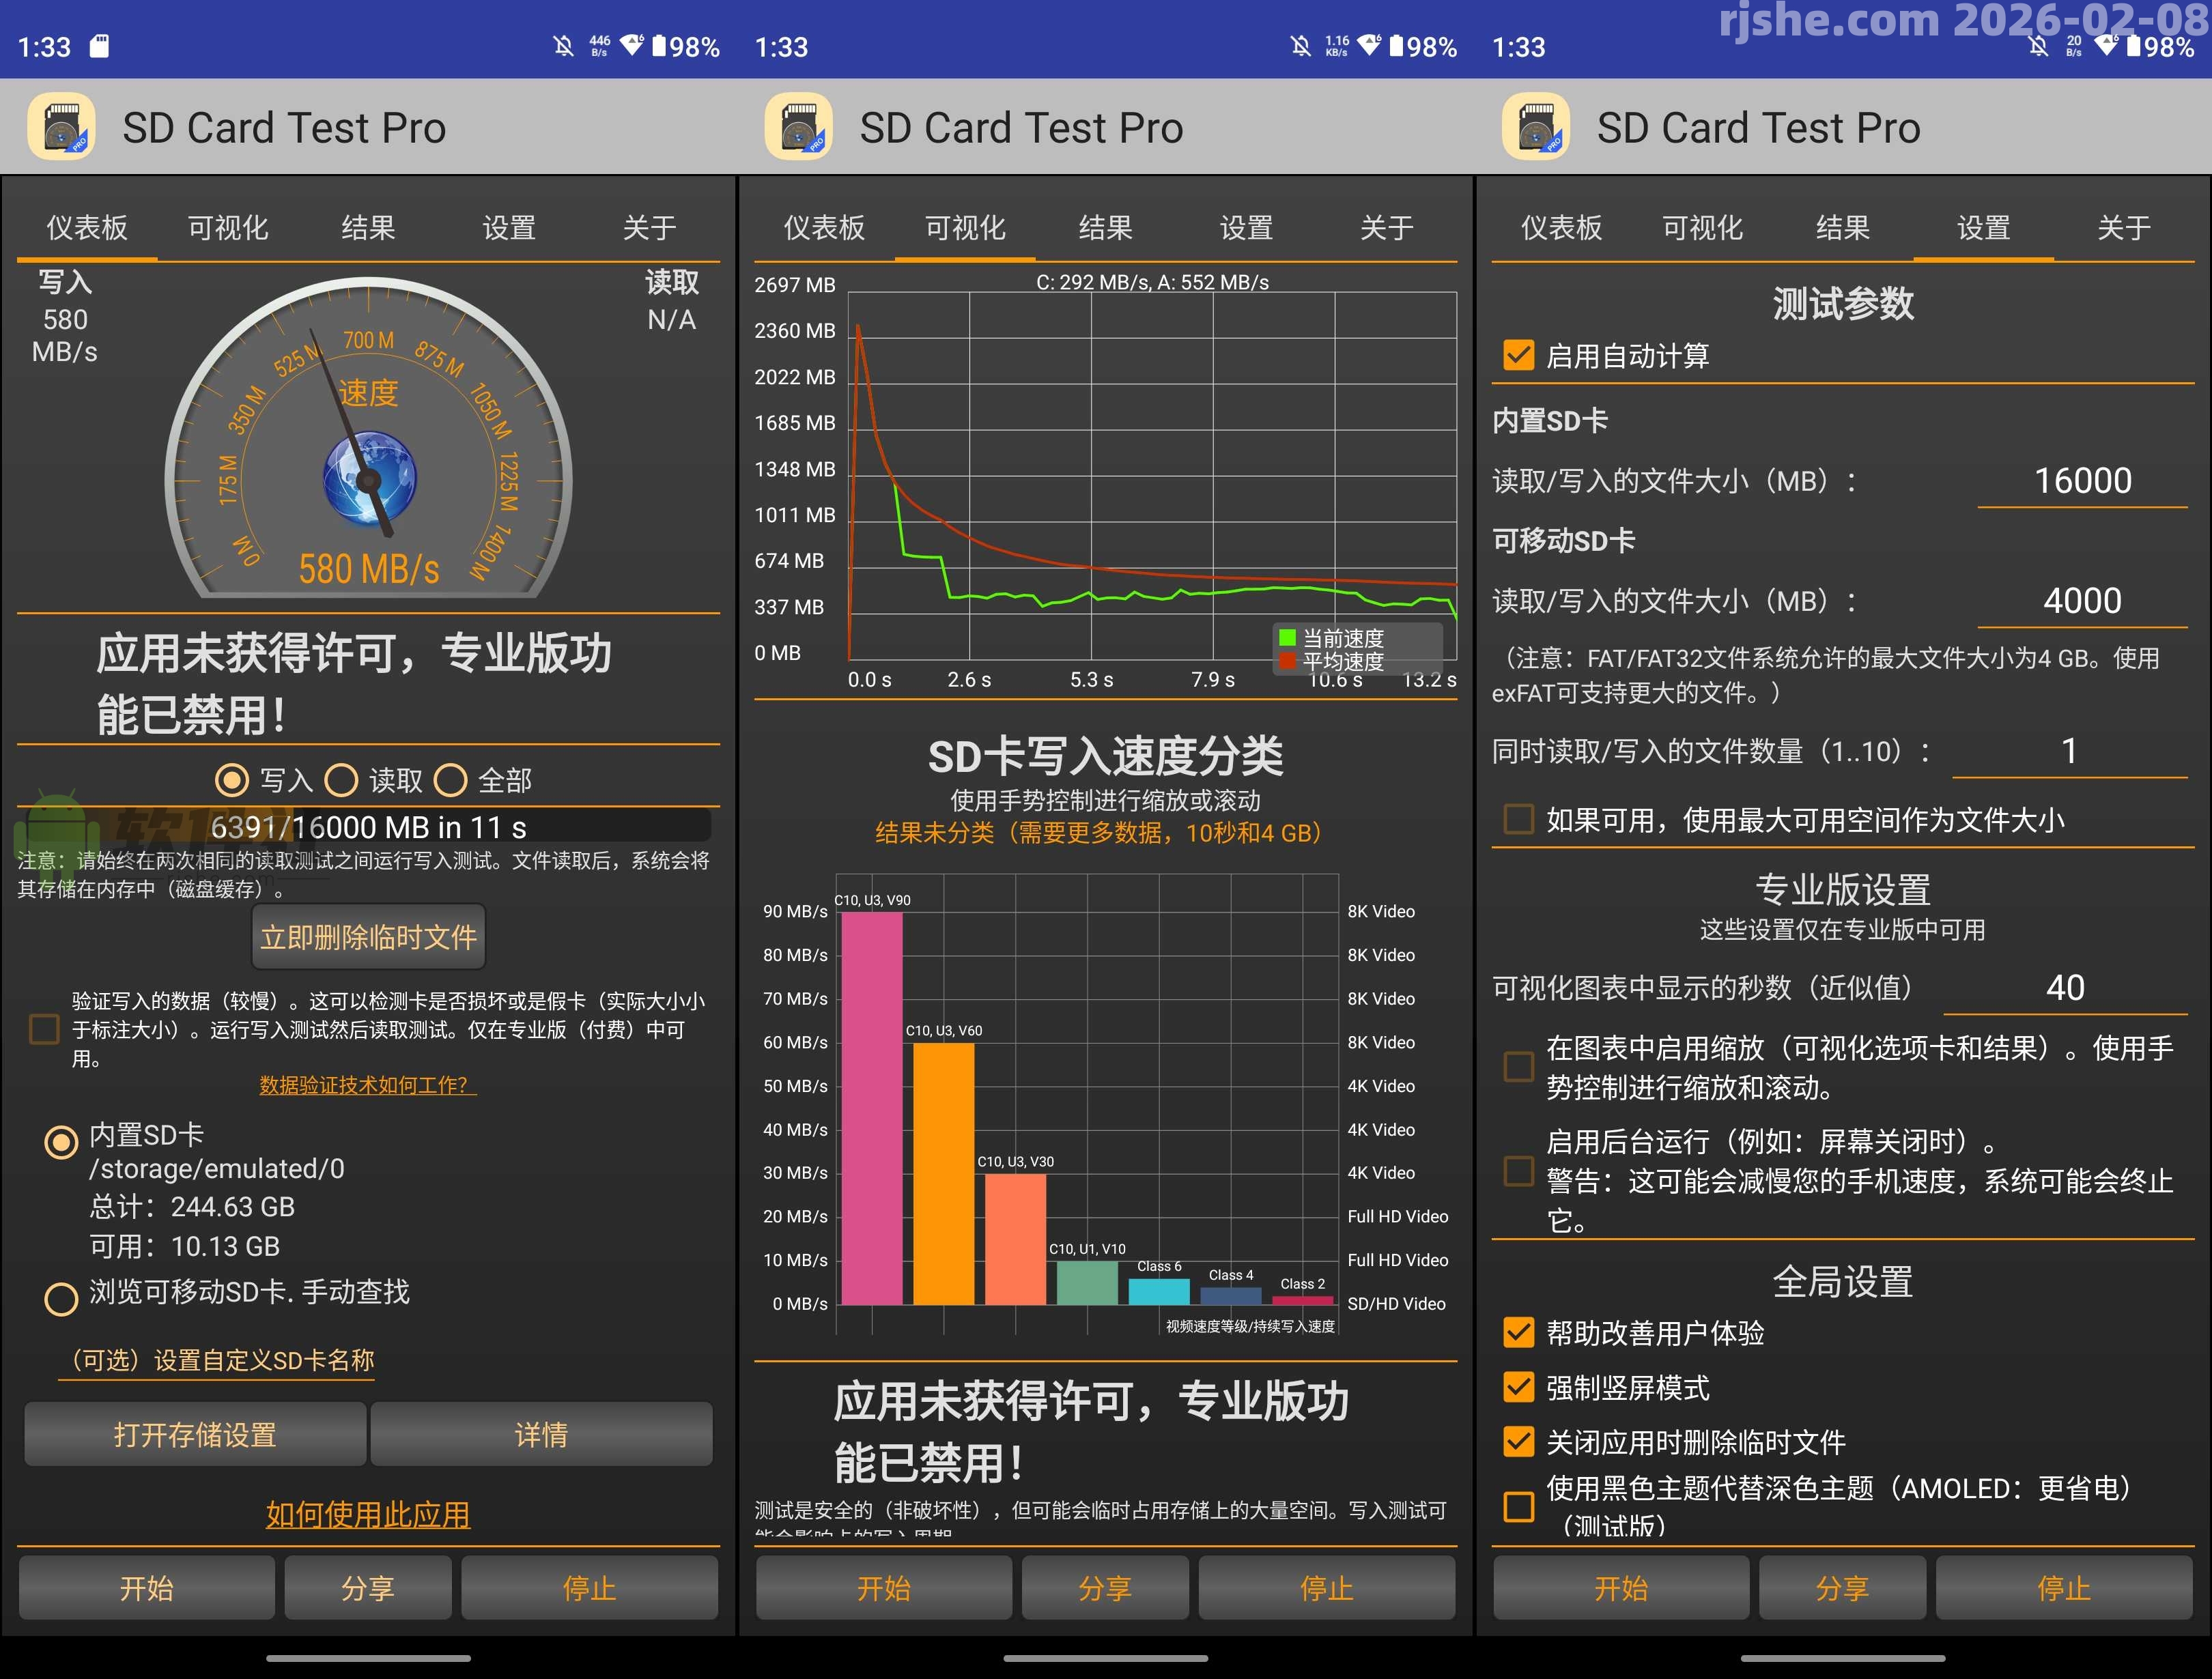Tap the battery icon showing 98%
The width and height of the screenshot is (2212, 1679).
(659, 46)
